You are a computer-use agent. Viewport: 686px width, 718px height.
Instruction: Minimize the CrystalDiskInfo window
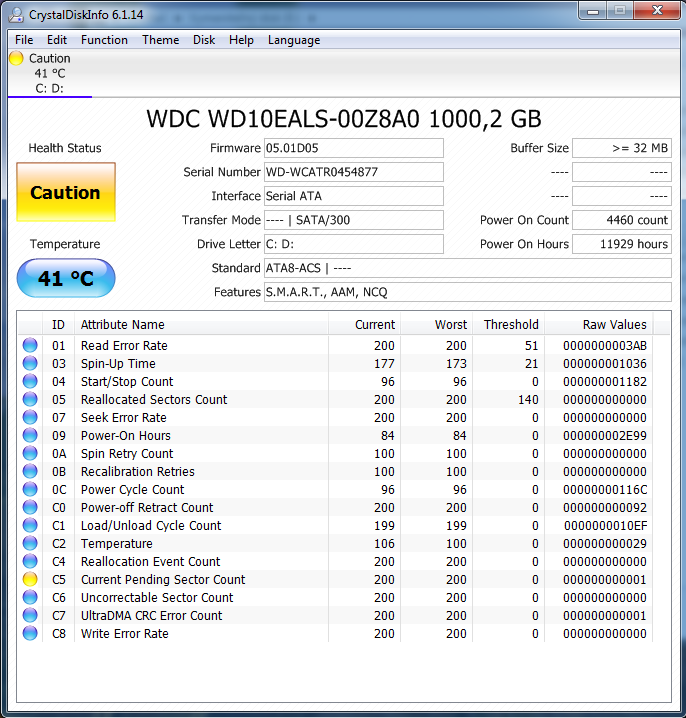[593, 11]
